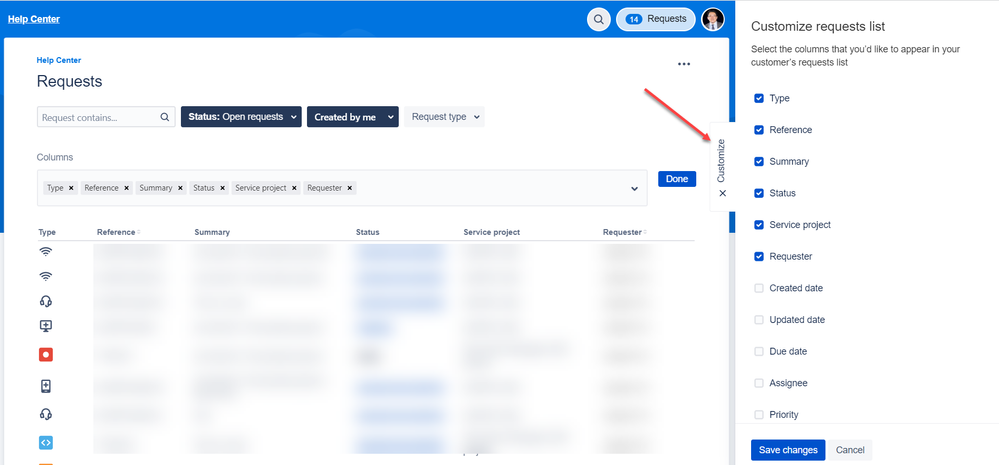Click the monitor request type icon
The image size is (999, 465).
(x=45, y=326)
